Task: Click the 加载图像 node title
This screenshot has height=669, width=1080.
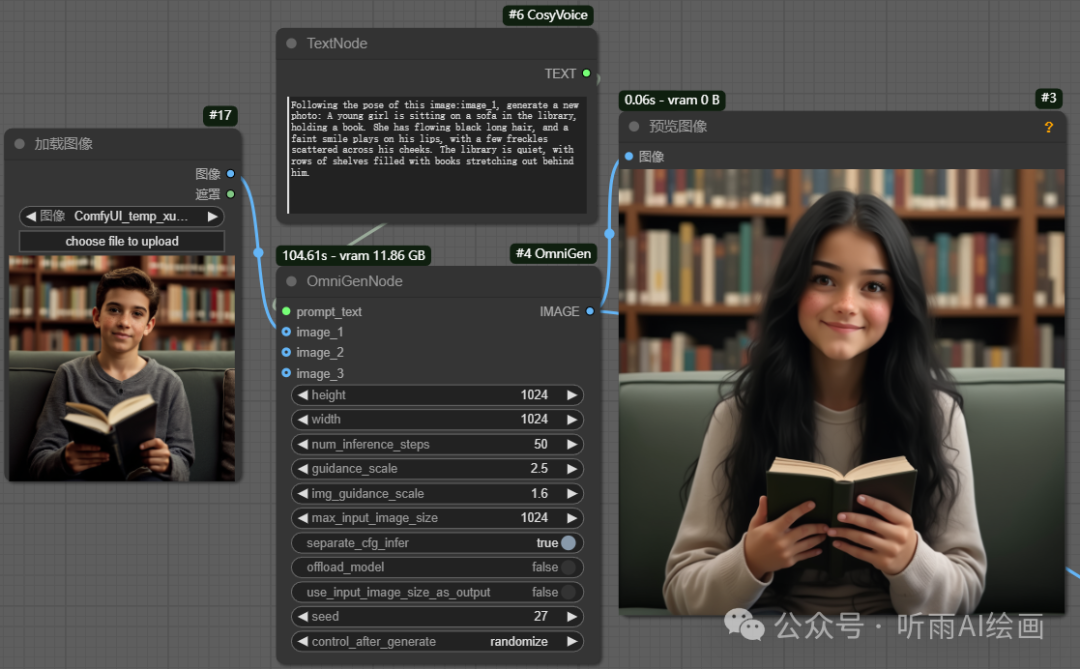Action: 63,144
